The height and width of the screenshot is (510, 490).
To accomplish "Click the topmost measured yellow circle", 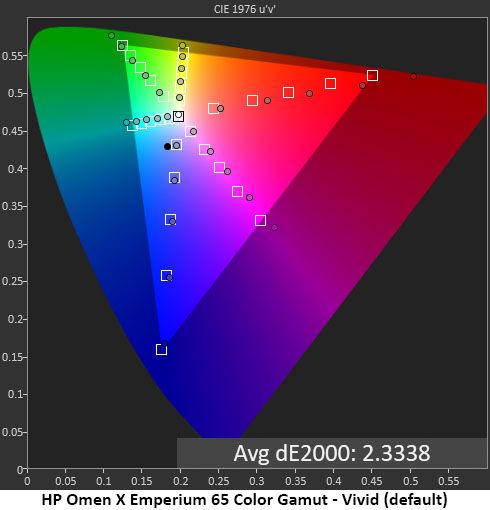I will tap(182, 46).
